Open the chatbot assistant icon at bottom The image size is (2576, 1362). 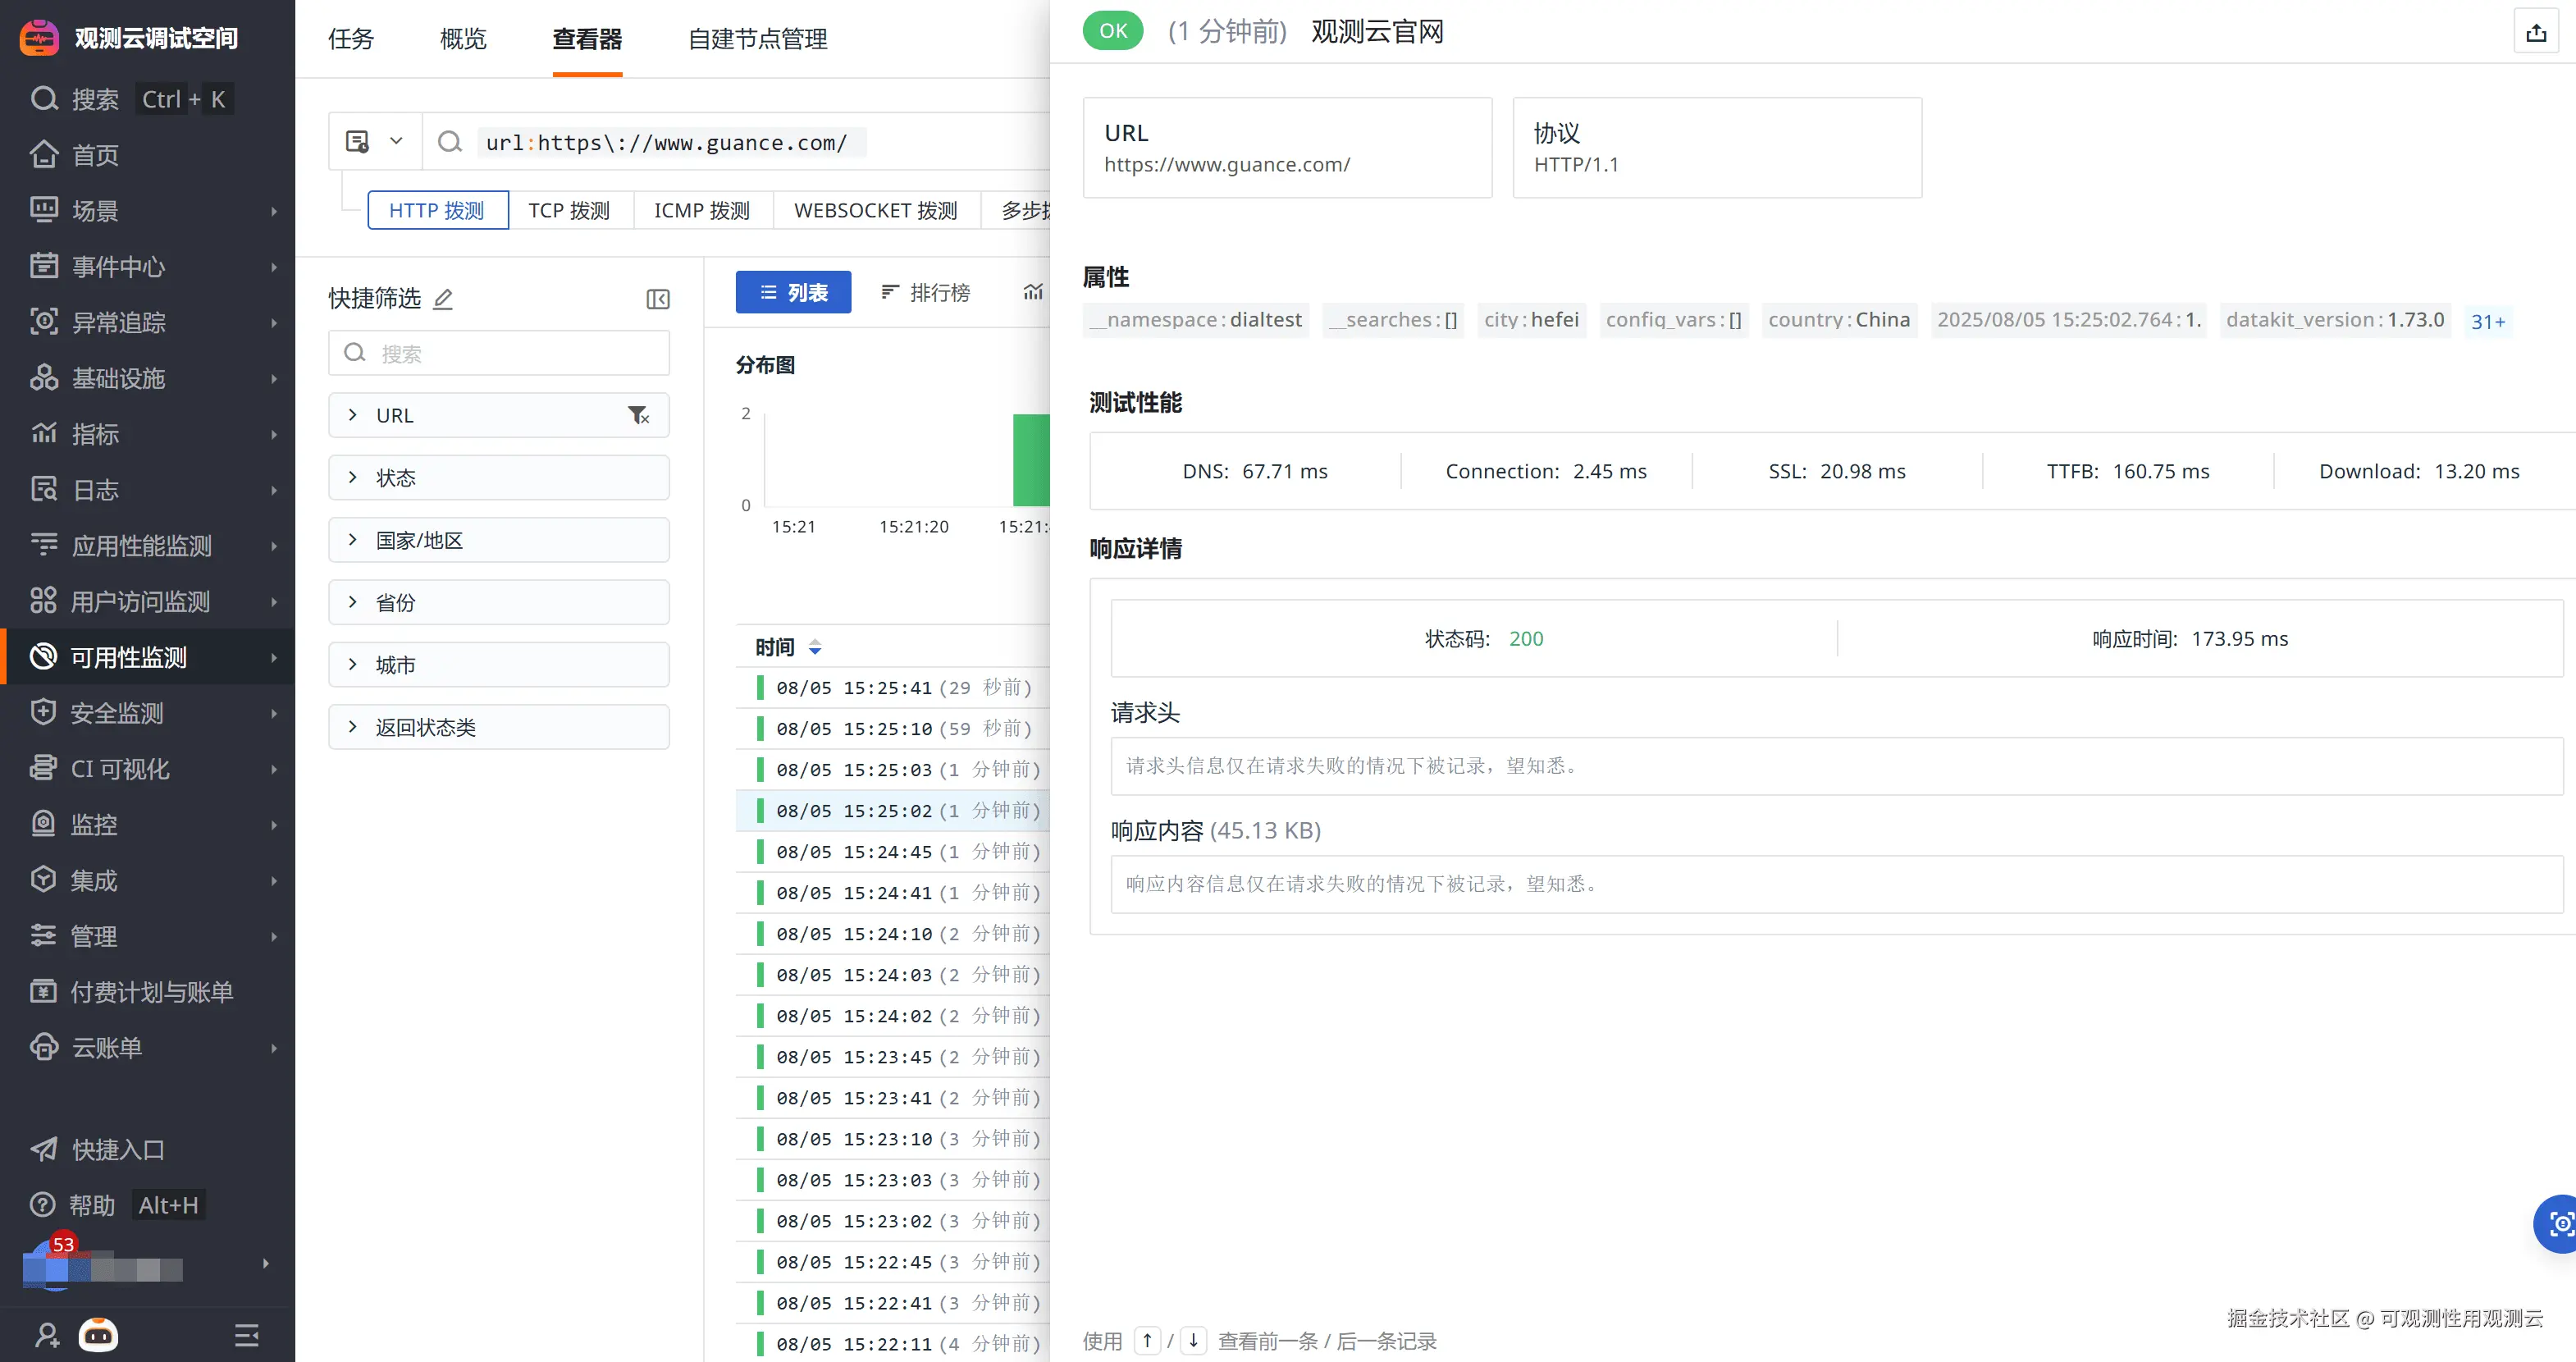point(98,1334)
